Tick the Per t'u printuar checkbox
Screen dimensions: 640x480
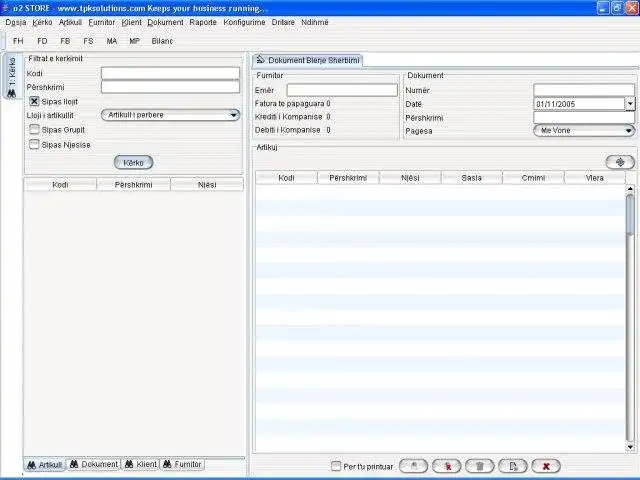pyautogui.click(x=336, y=466)
